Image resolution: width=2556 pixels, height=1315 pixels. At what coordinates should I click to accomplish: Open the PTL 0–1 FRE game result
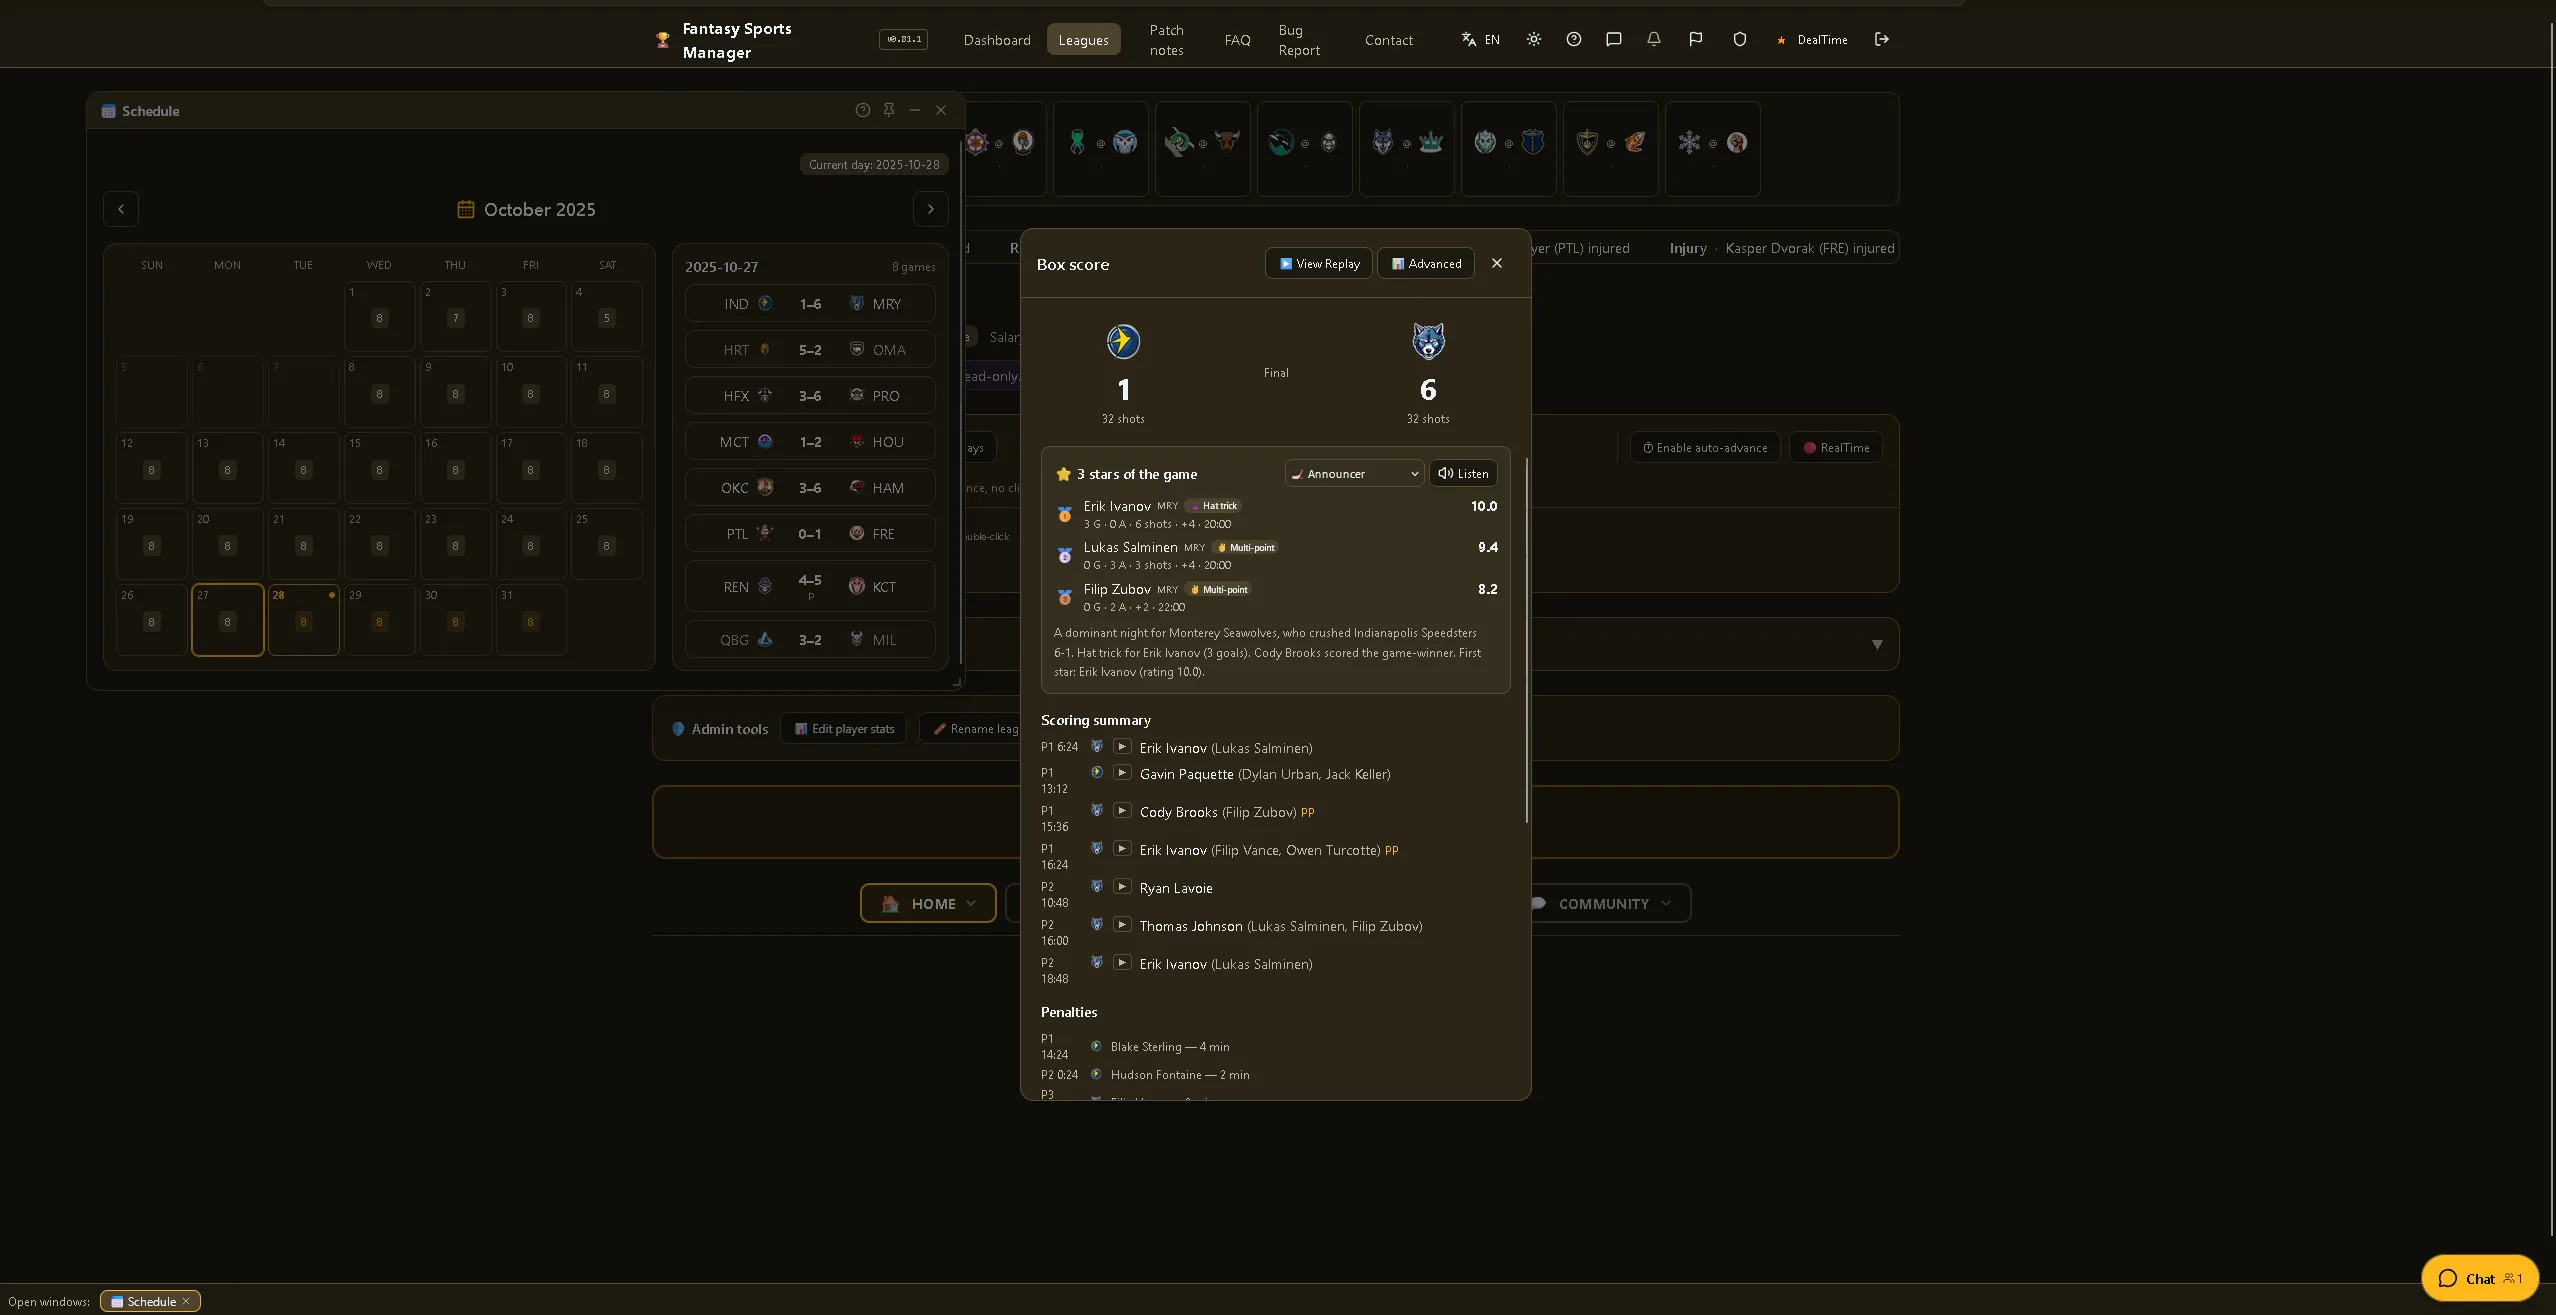coord(810,533)
